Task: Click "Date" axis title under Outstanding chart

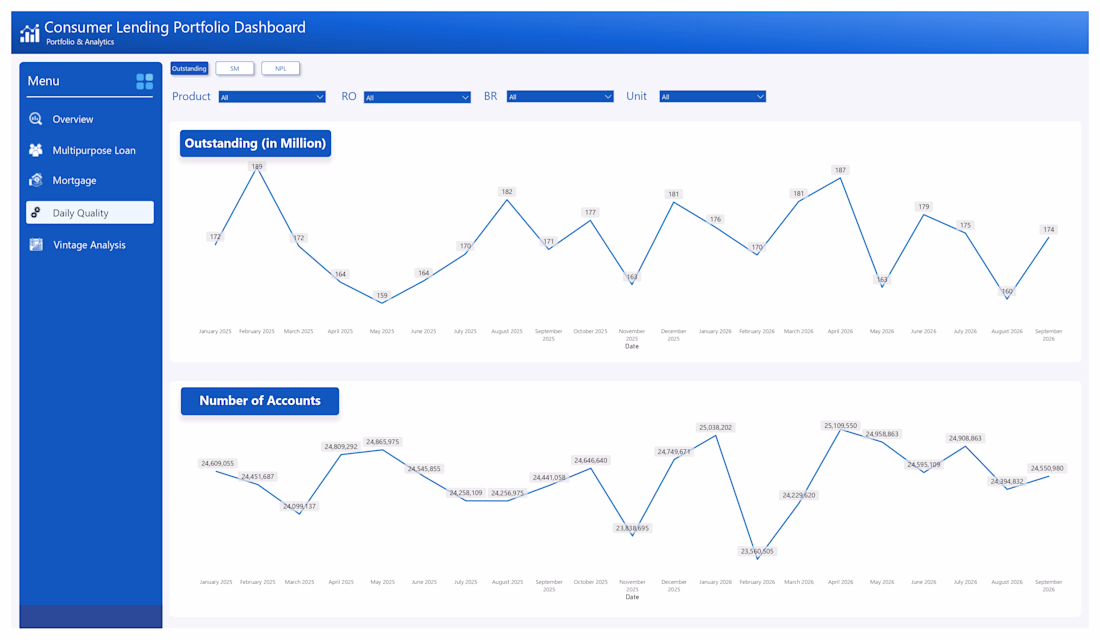Action: coord(631,347)
